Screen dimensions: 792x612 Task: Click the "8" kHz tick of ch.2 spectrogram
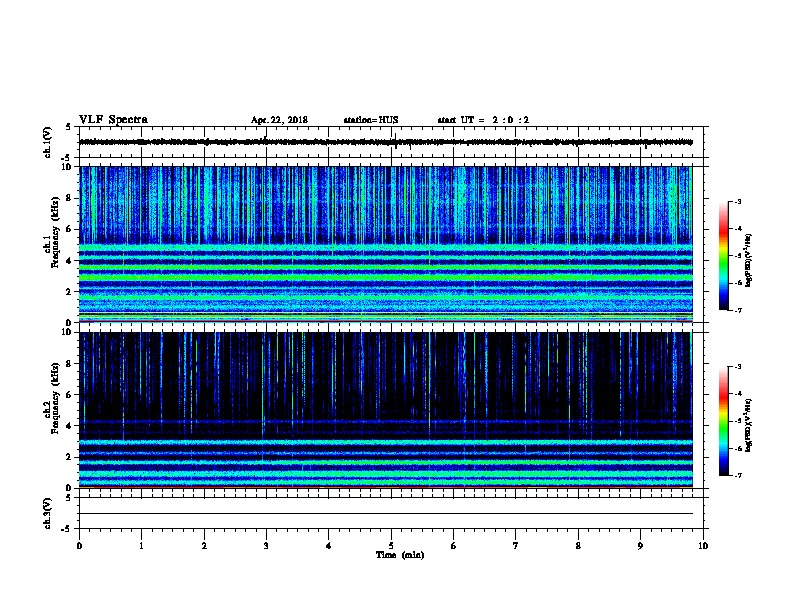pyautogui.click(x=69, y=364)
